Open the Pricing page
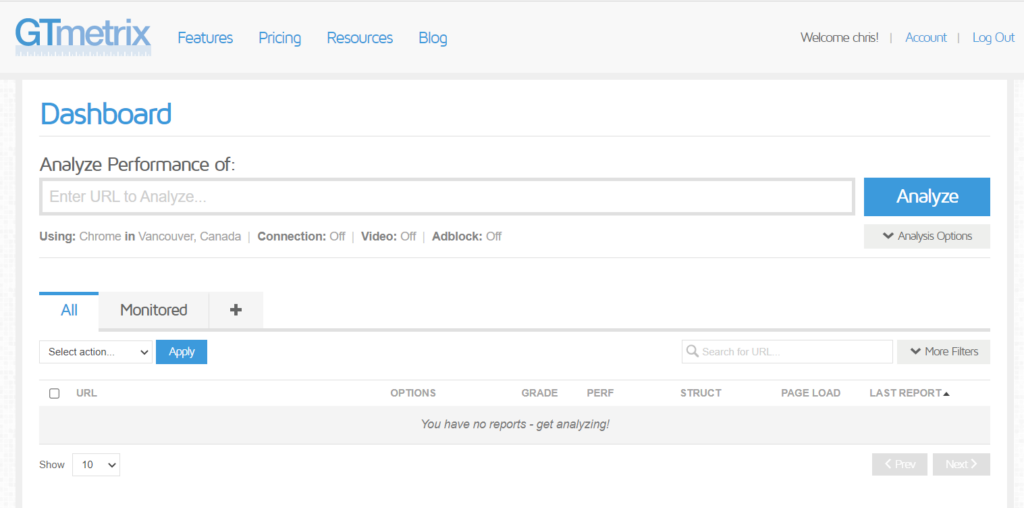This screenshot has width=1024, height=508. tap(280, 38)
